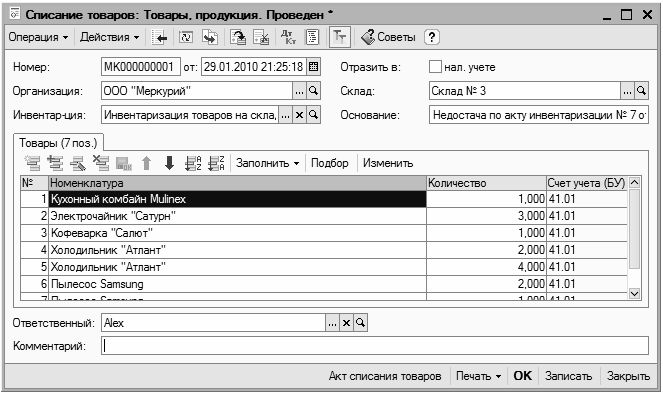
Task: Open the Операция dropdown menu
Action: point(38,37)
